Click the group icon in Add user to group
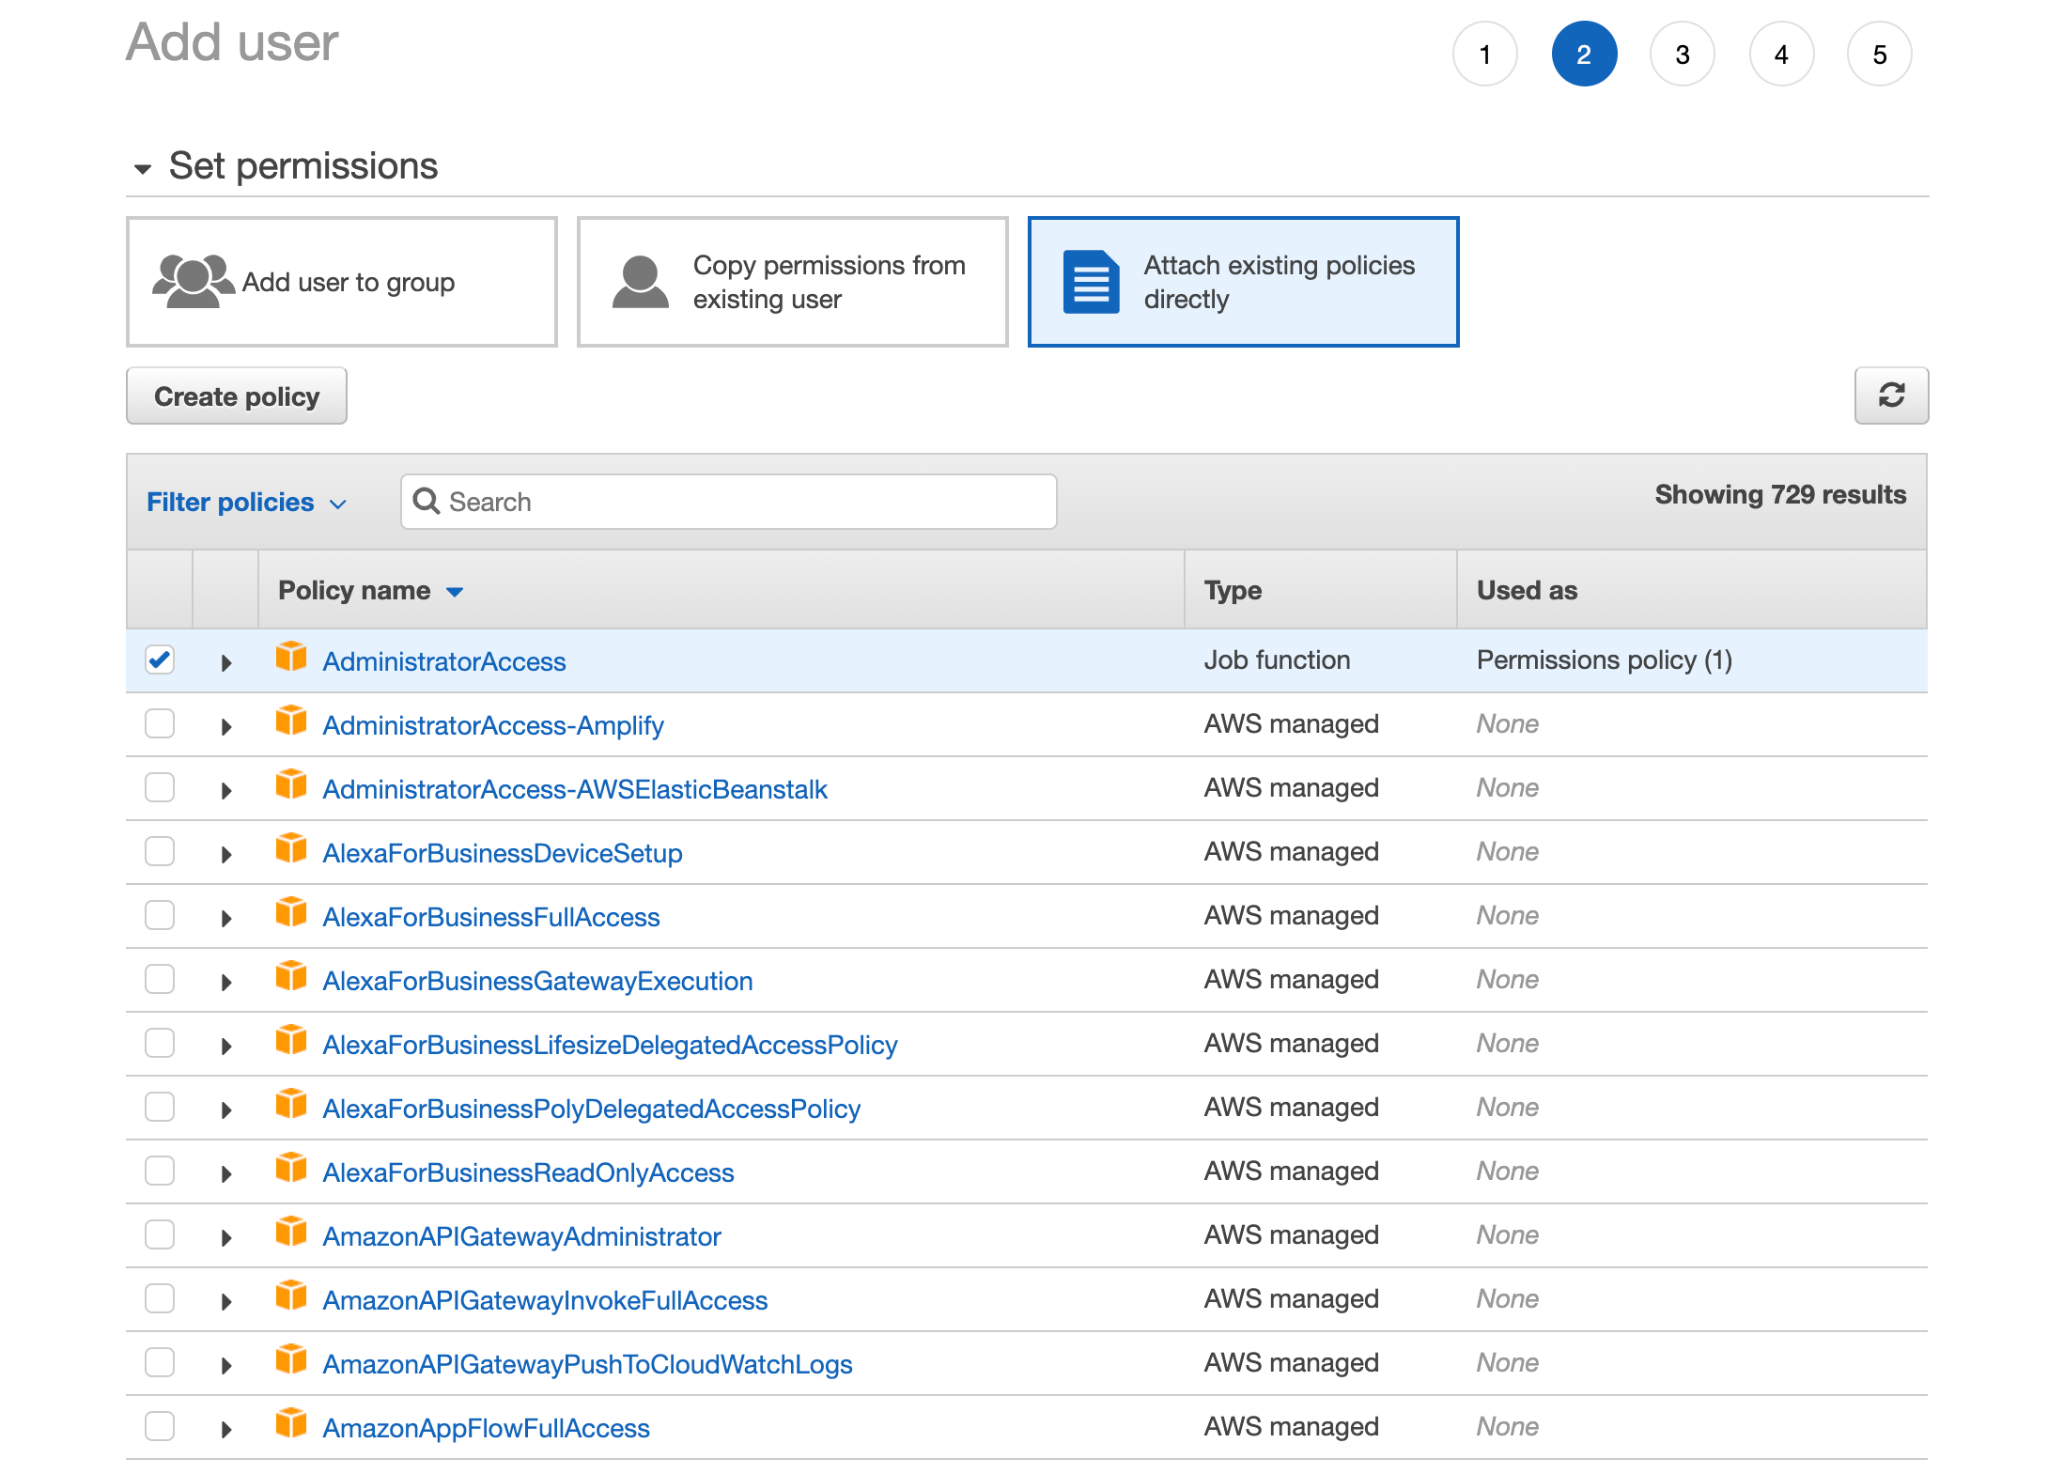This screenshot has width=2048, height=1469. pos(193,282)
